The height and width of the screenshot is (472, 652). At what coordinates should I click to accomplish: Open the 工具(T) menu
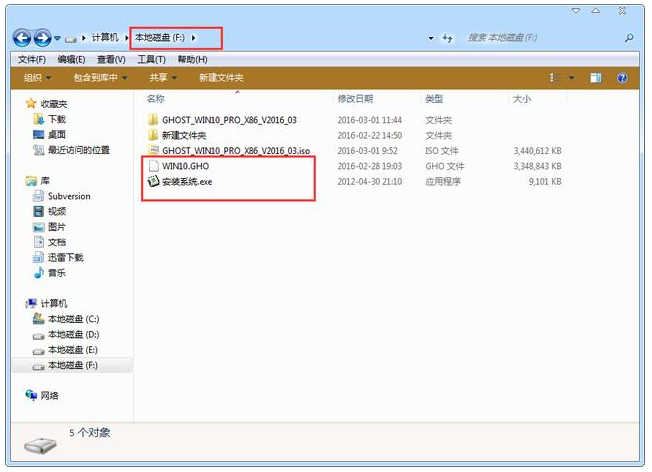pos(151,59)
